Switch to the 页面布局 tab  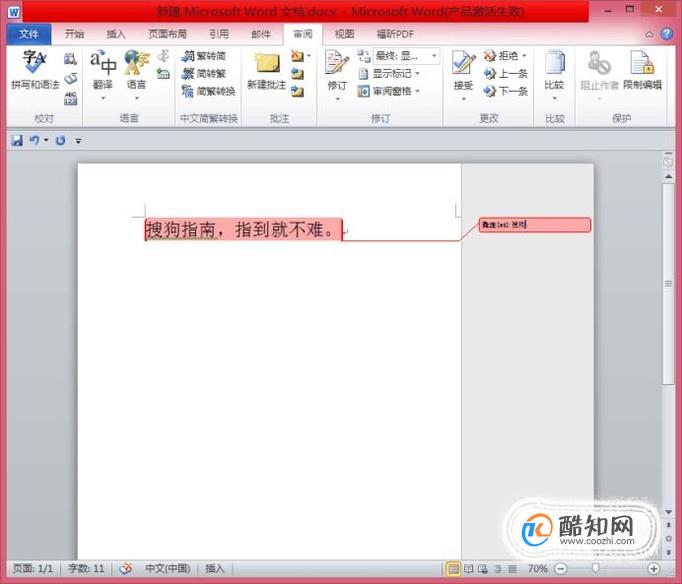click(167, 34)
